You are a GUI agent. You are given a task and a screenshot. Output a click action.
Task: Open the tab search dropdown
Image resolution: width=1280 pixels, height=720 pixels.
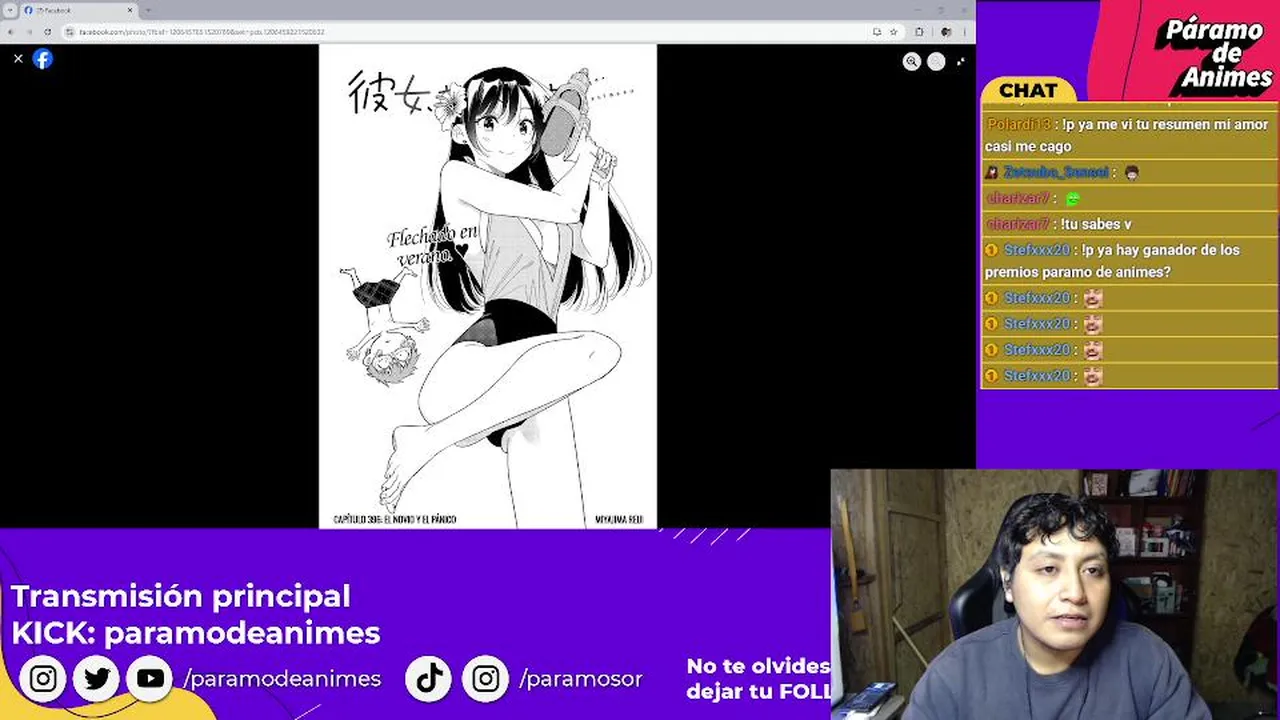pyautogui.click(x=10, y=10)
